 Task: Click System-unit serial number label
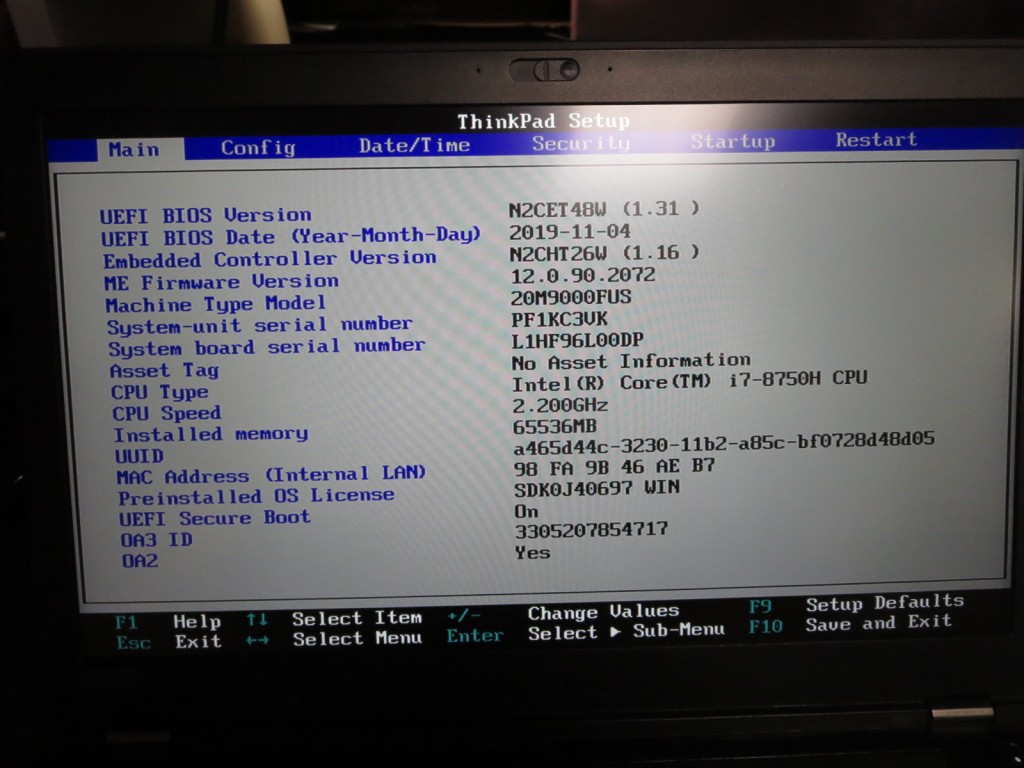click(260, 325)
